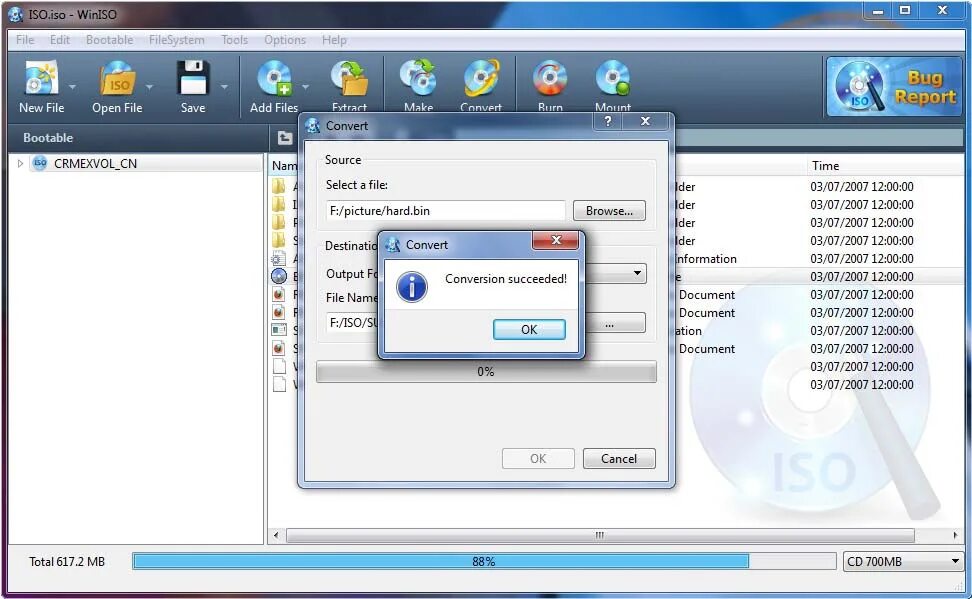This screenshot has height=599, width=972.
Task: Open the File menu
Action: (x=25, y=40)
